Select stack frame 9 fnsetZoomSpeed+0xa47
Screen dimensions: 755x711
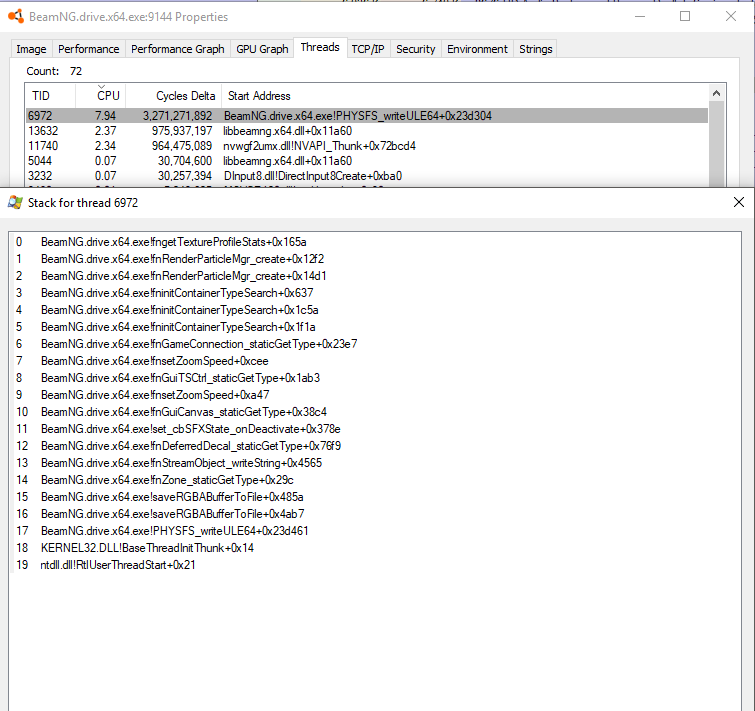tap(375, 395)
